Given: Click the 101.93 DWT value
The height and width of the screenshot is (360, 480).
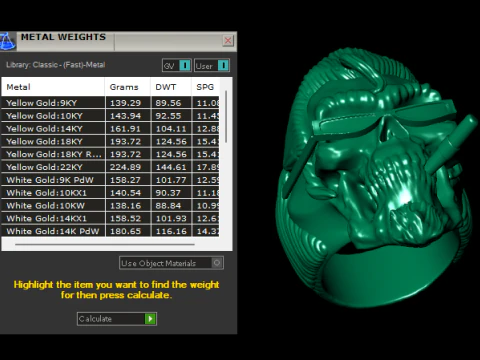Looking at the screenshot, I should [x=171, y=218].
